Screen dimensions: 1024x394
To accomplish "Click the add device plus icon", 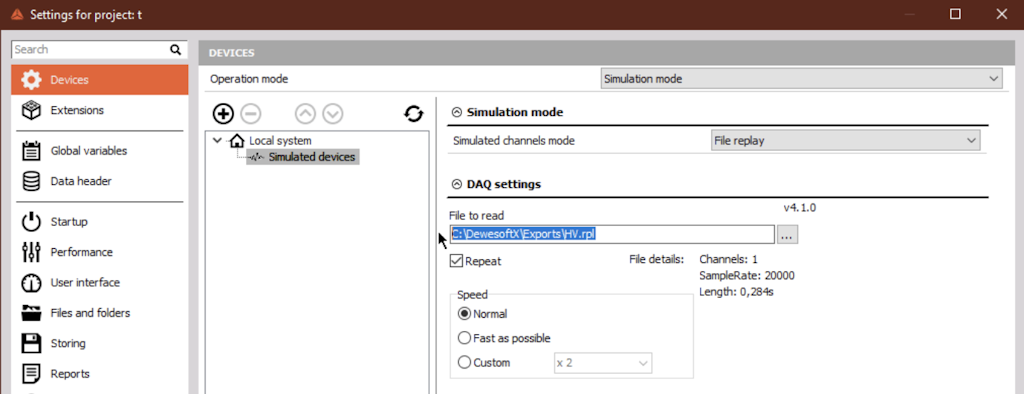I will [x=223, y=114].
